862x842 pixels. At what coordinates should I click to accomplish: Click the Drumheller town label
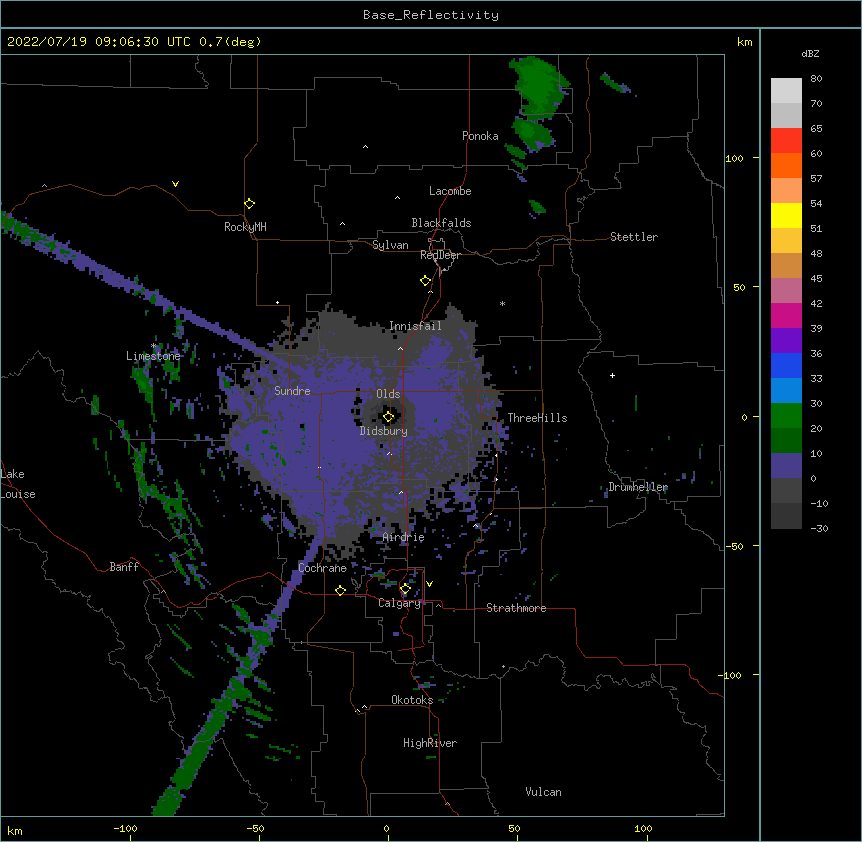point(638,487)
